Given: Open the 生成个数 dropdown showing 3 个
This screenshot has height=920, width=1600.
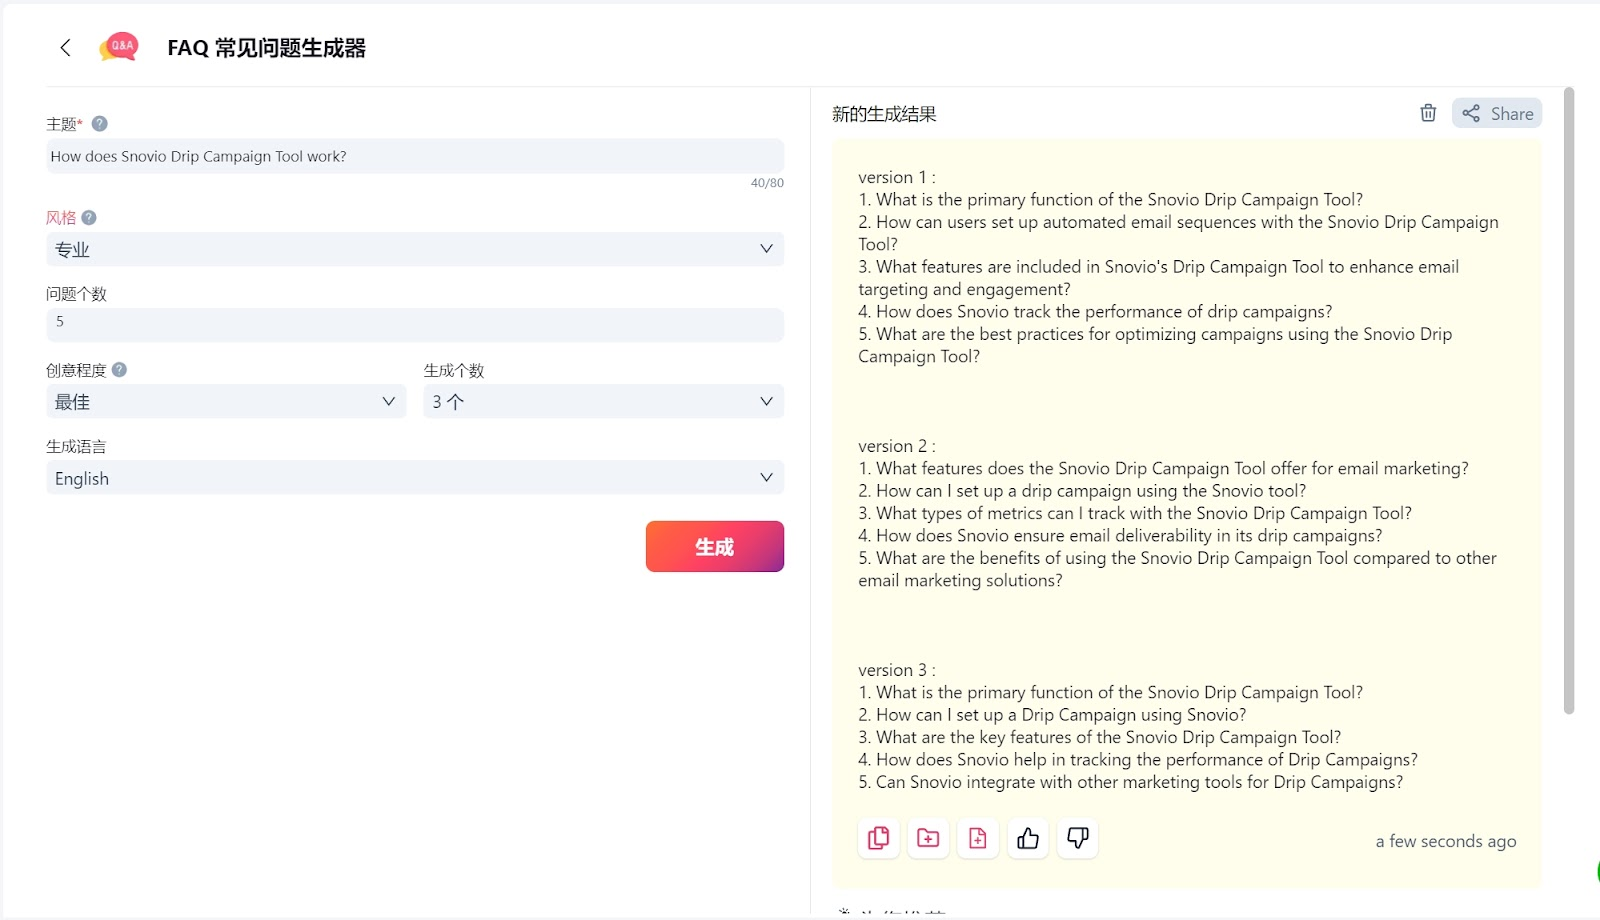Looking at the screenshot, I should pyautogui.click(x=604, y=401).
